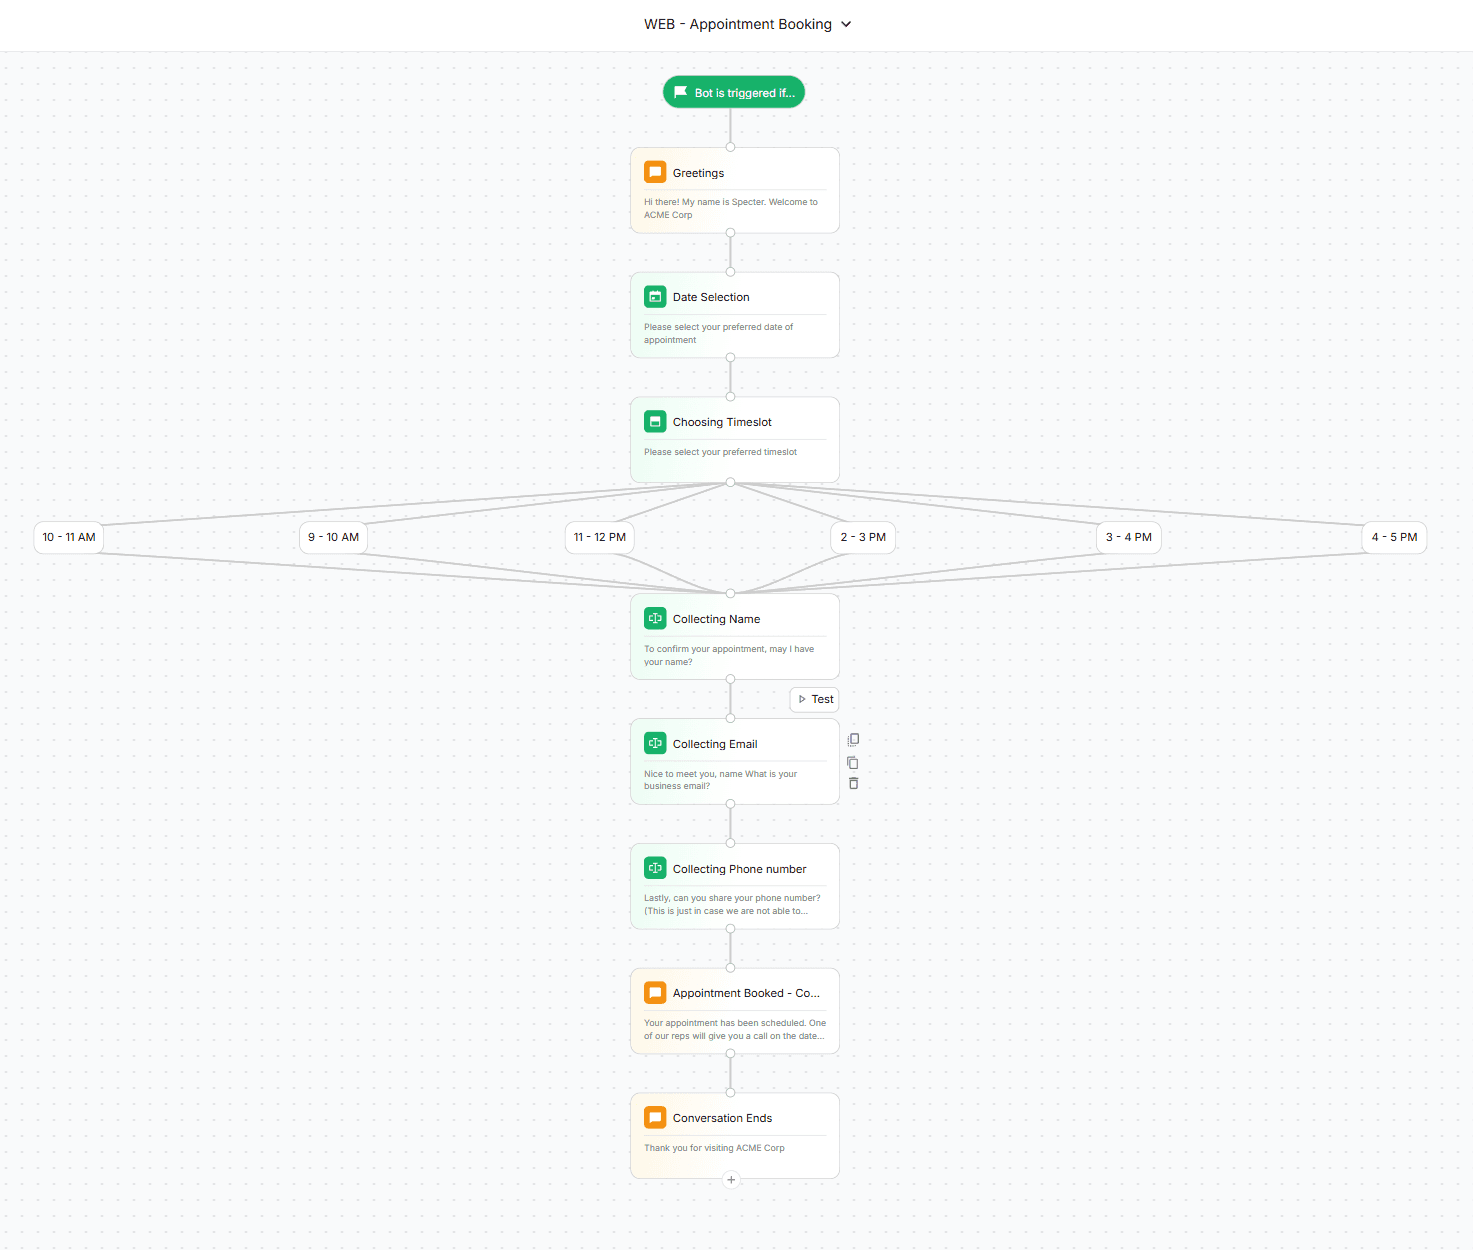Select the 10 - 11 AM timeslot branch
1473x1250 pixels.
point(67,537)
